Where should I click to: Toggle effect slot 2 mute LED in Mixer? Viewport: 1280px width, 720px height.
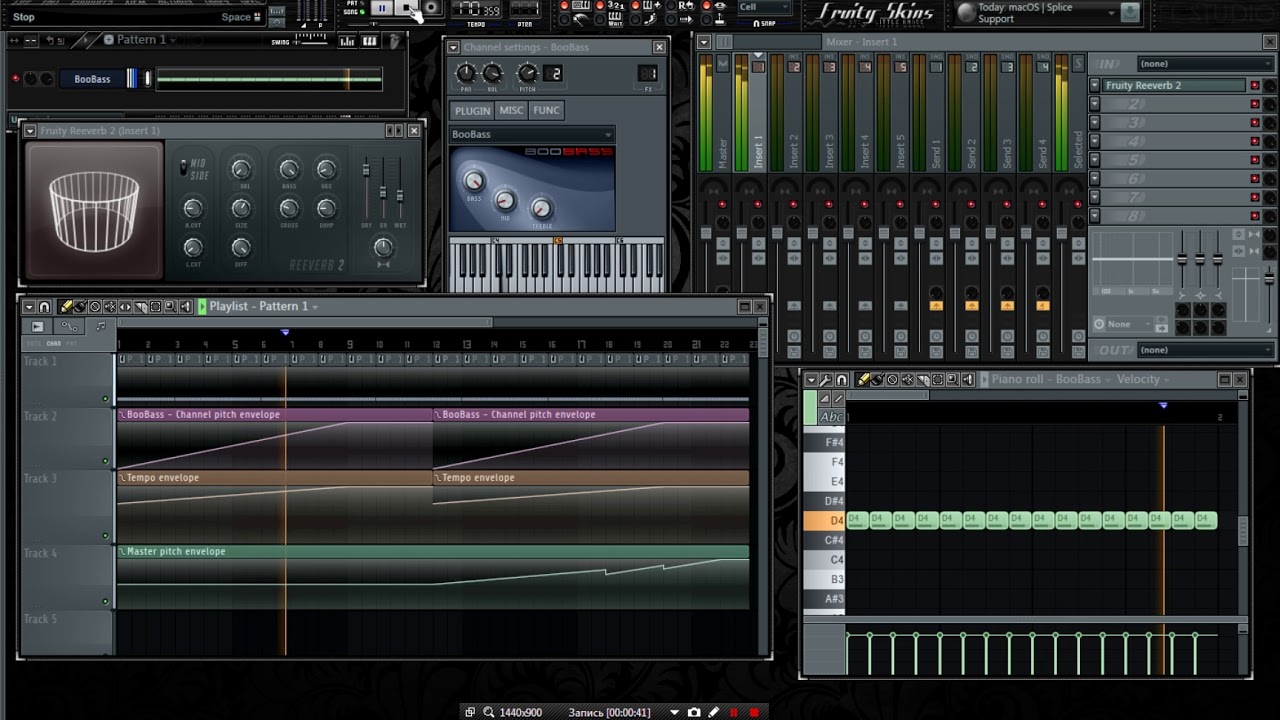coord(1255,104)
